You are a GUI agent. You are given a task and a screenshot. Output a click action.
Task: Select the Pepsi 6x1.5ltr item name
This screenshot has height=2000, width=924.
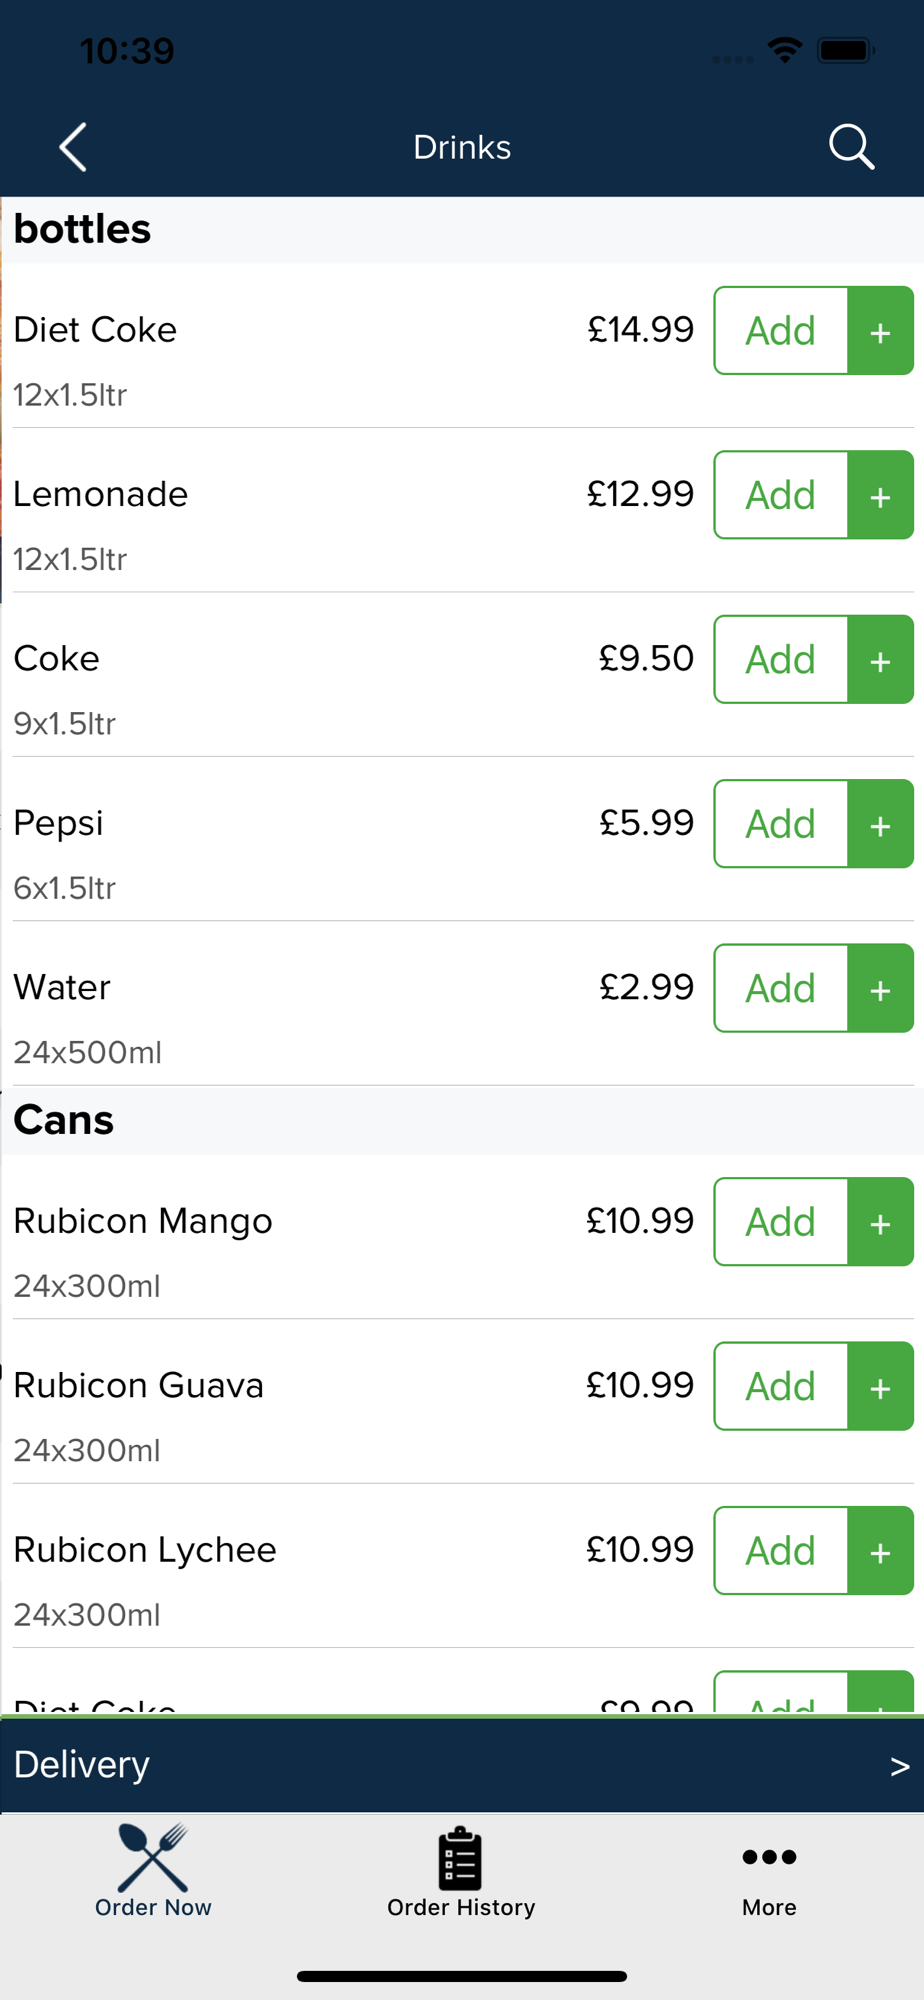(x=58, y=823)
